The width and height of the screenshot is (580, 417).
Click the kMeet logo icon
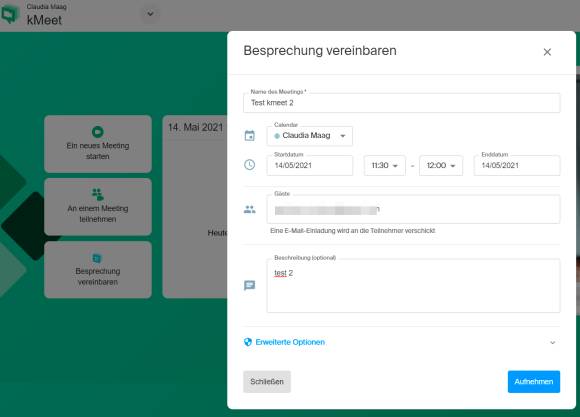point(9,14)
